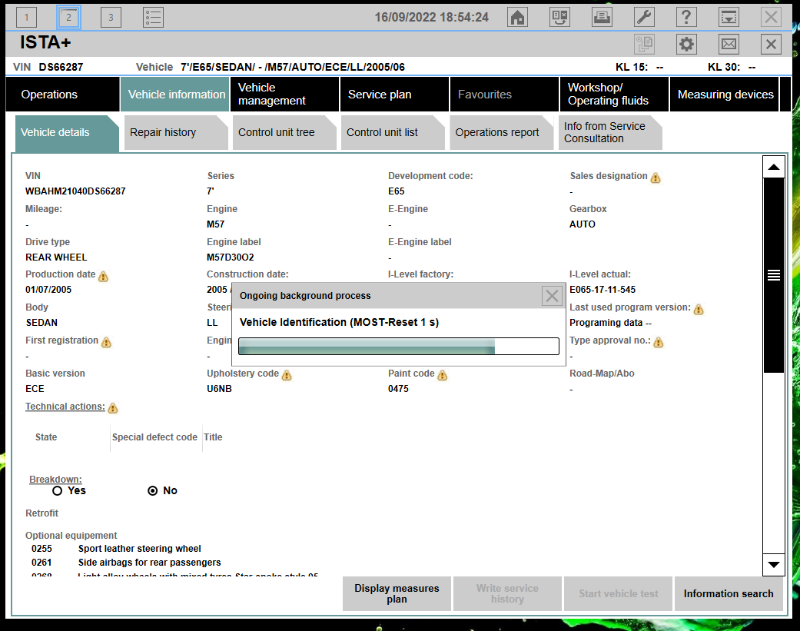Switch to session tab 1
The width and height of the screenshot is (800, 631).
click(x=27, y=18)
